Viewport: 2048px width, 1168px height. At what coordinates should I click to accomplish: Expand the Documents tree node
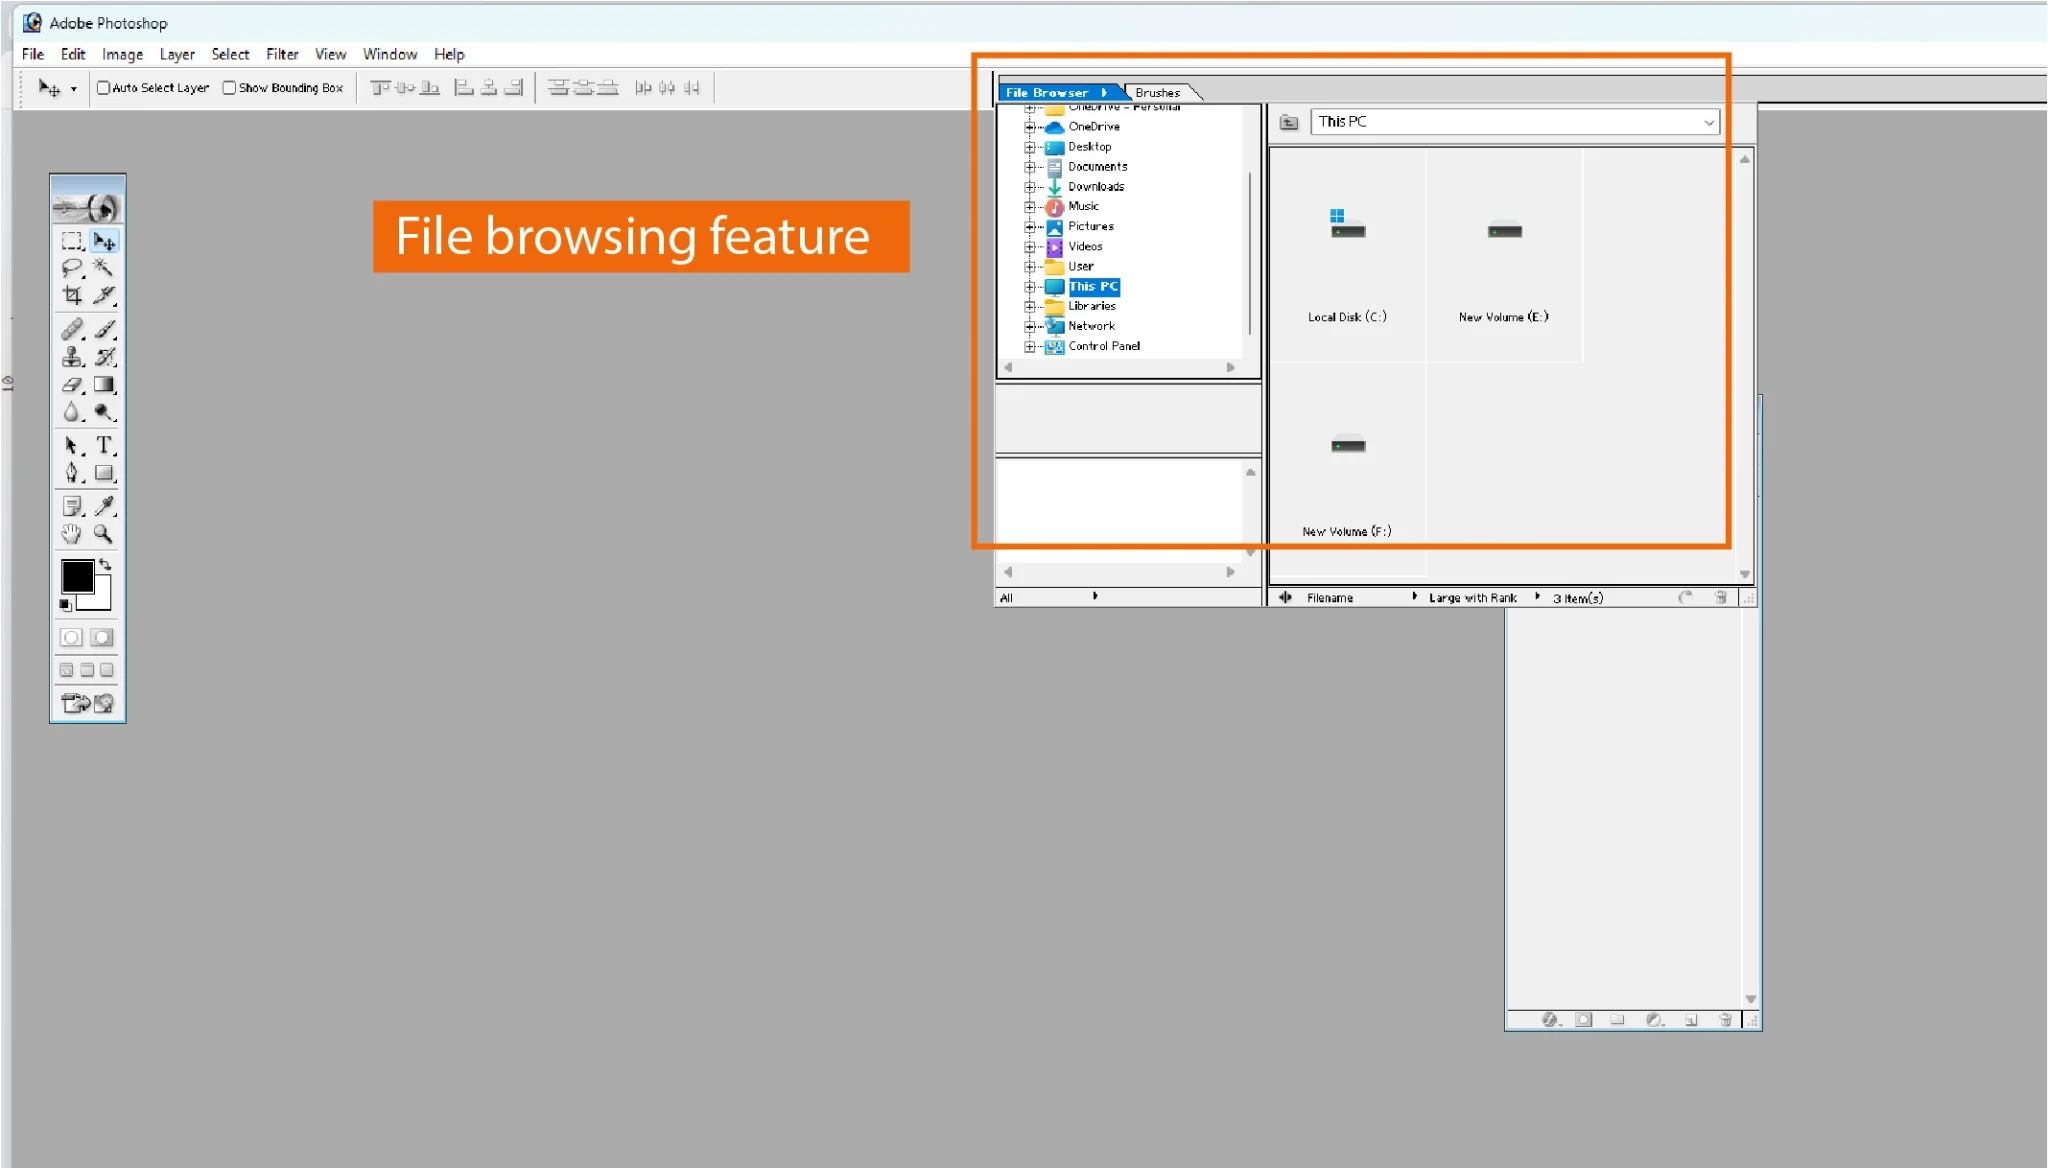[1029, 167]
